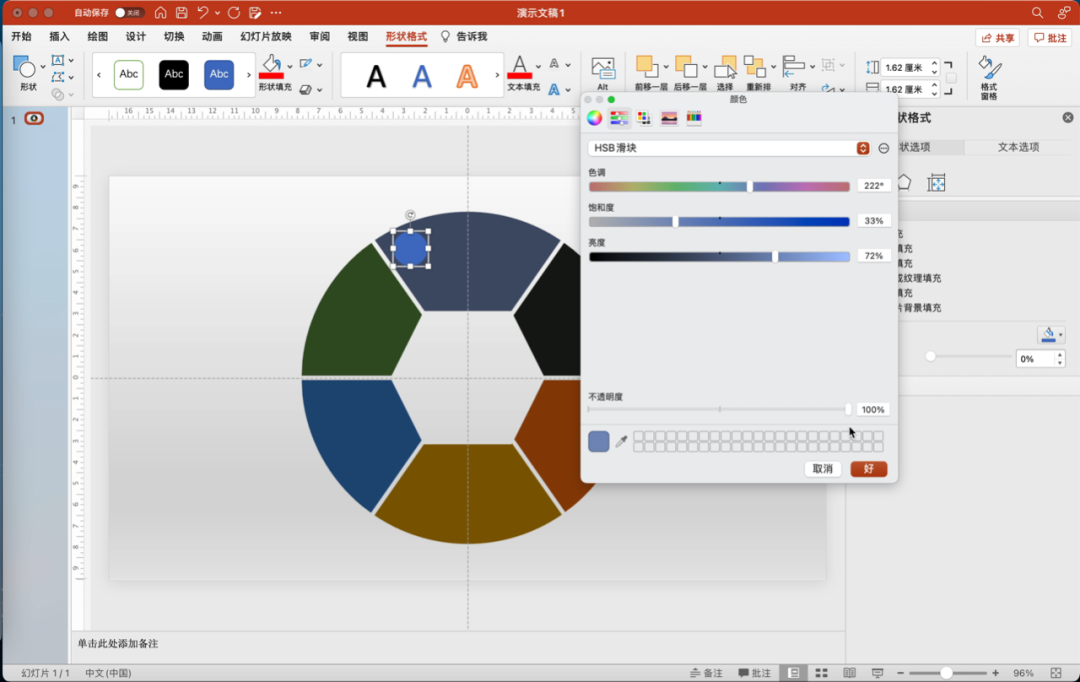Undo the last action
Screen dimensions: 1080x682
click(202, 12)
